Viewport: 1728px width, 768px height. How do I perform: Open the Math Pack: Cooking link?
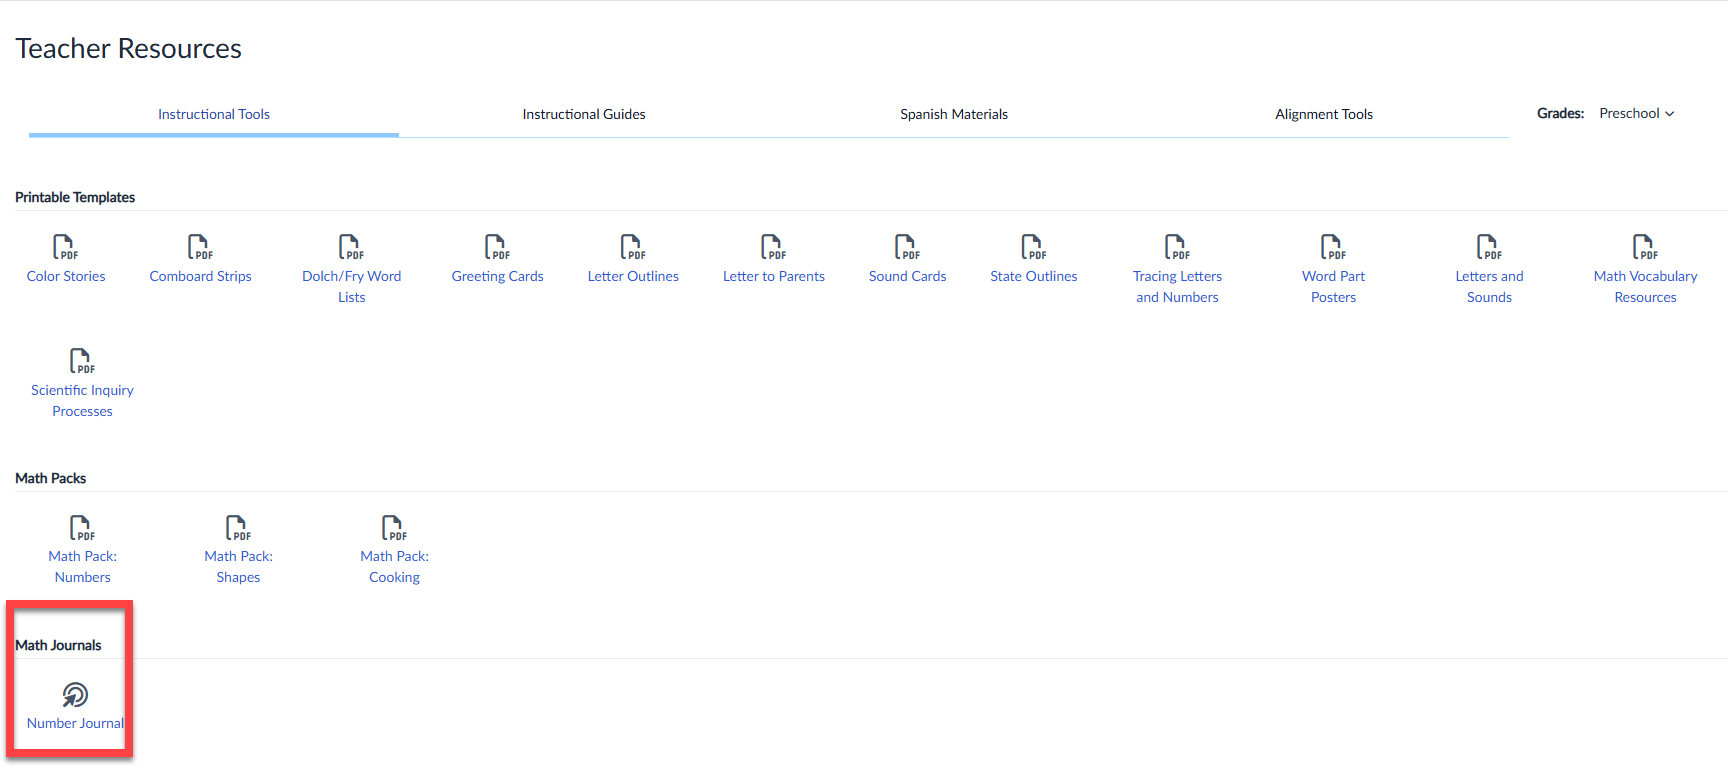pyautogui.click(x=395, y=567)
